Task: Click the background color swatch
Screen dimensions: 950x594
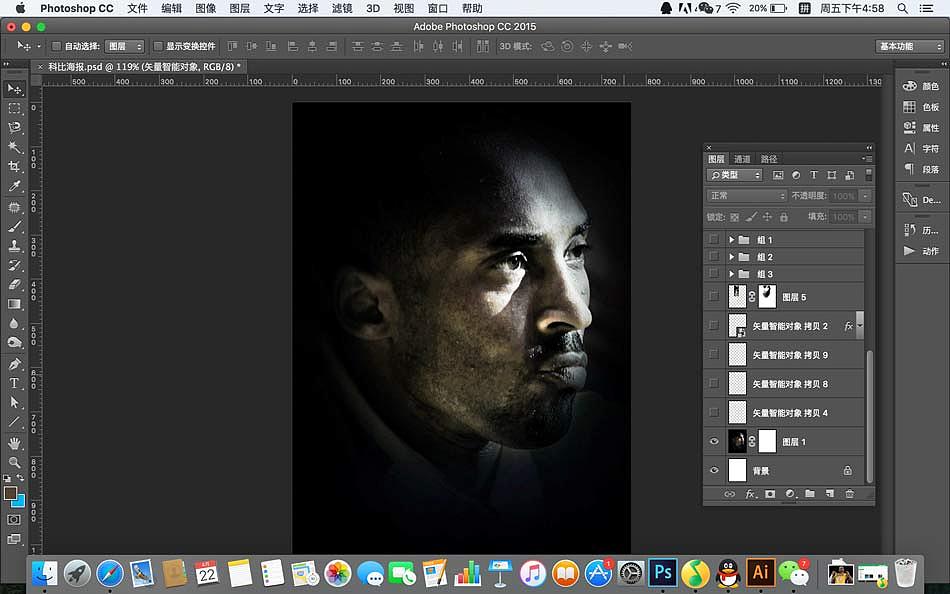Action: pyautogui.click(x=20, y=502)
